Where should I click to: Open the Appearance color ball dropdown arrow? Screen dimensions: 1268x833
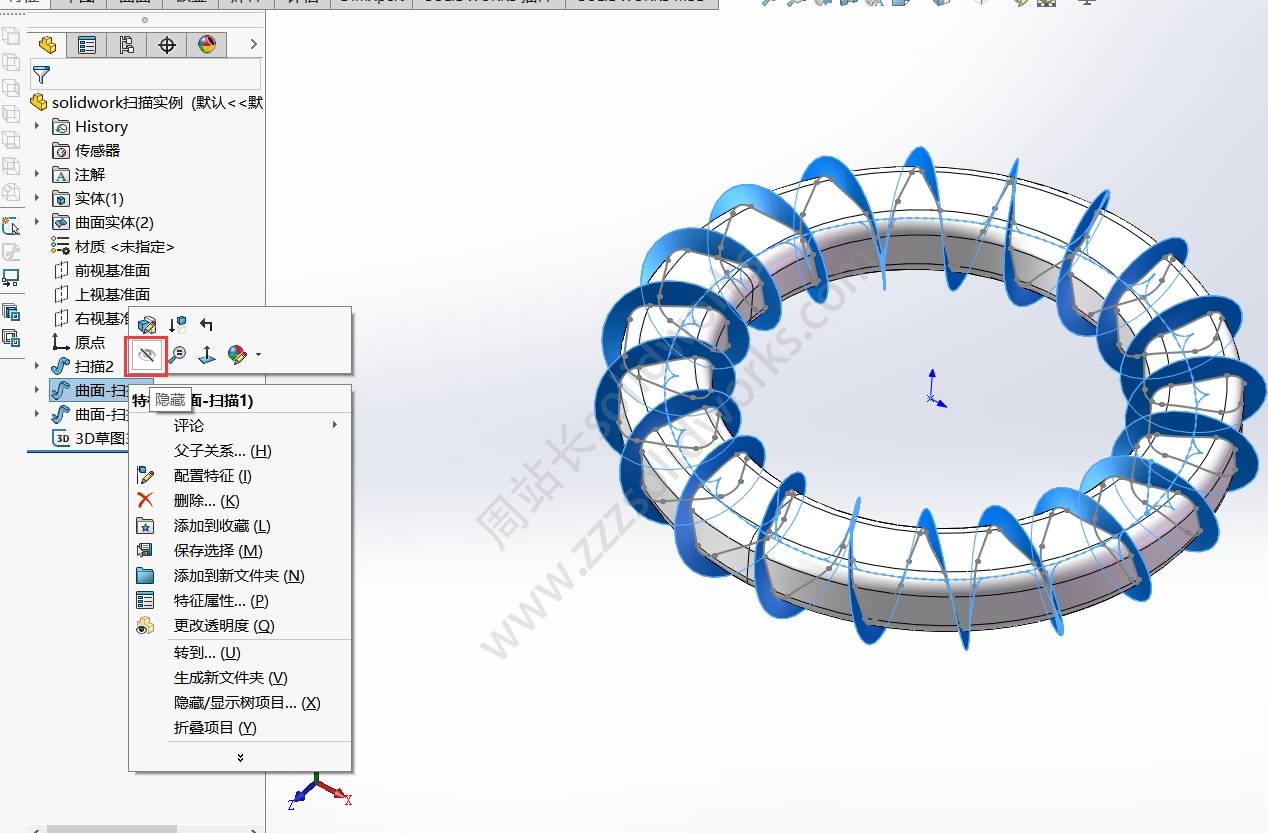point(259,355)
